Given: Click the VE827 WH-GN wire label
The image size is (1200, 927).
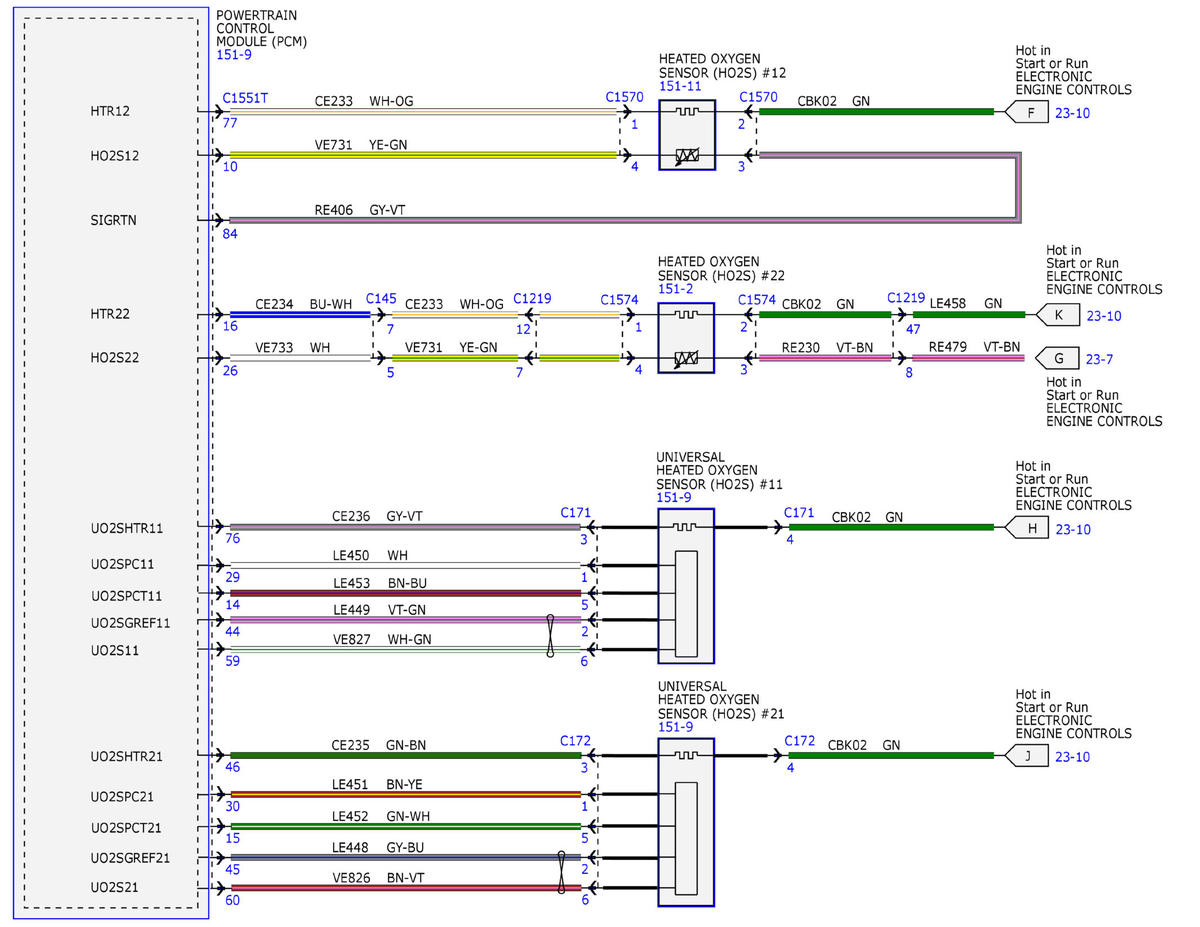Looking at the screenshot, I should tap(381, 639).
